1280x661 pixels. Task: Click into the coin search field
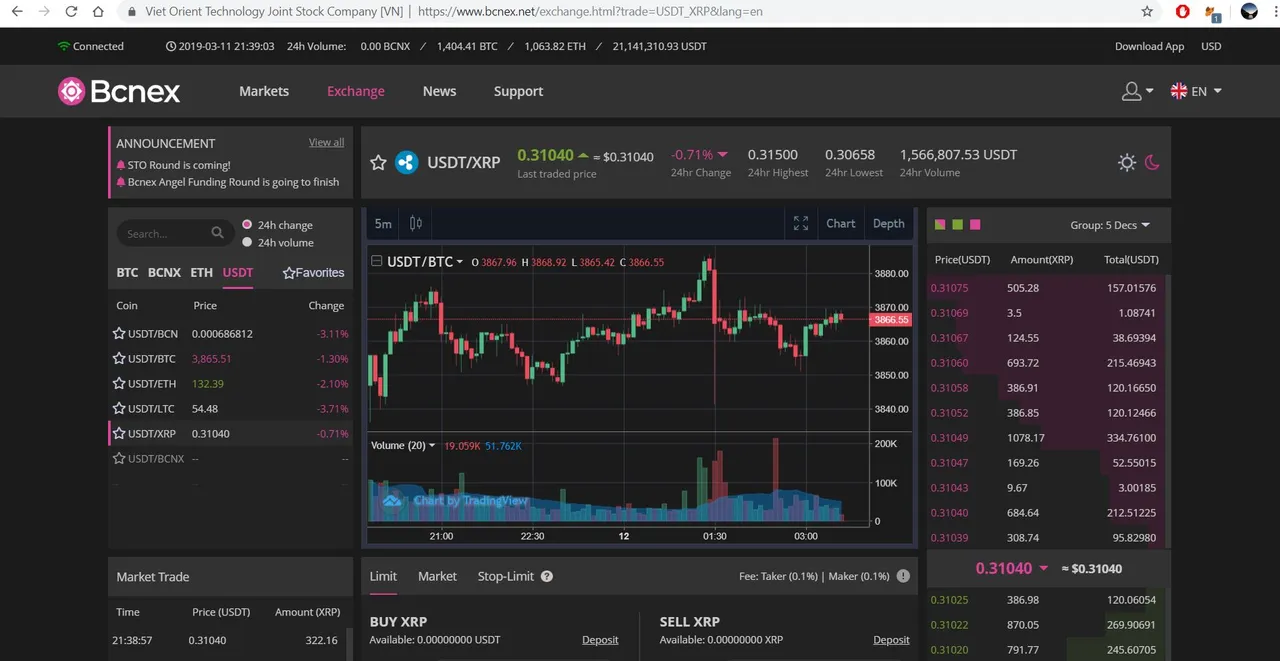[x=175, y=233]
